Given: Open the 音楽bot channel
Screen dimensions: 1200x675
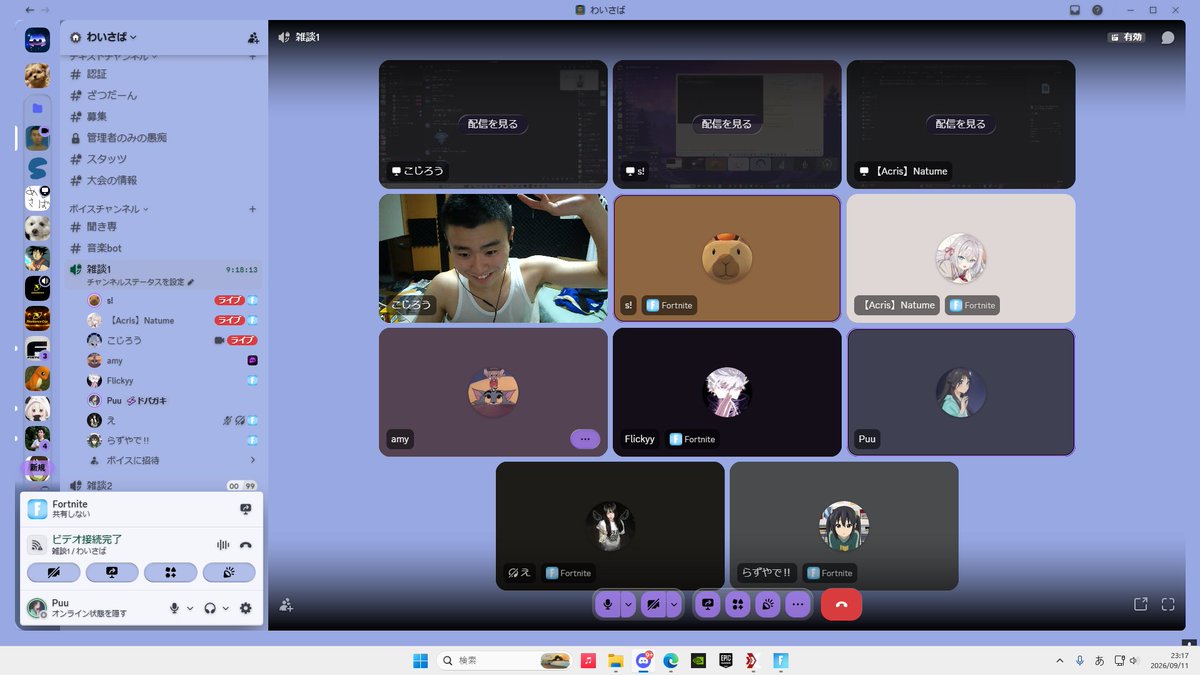Looking at the screenshot, I should (163, 248).
